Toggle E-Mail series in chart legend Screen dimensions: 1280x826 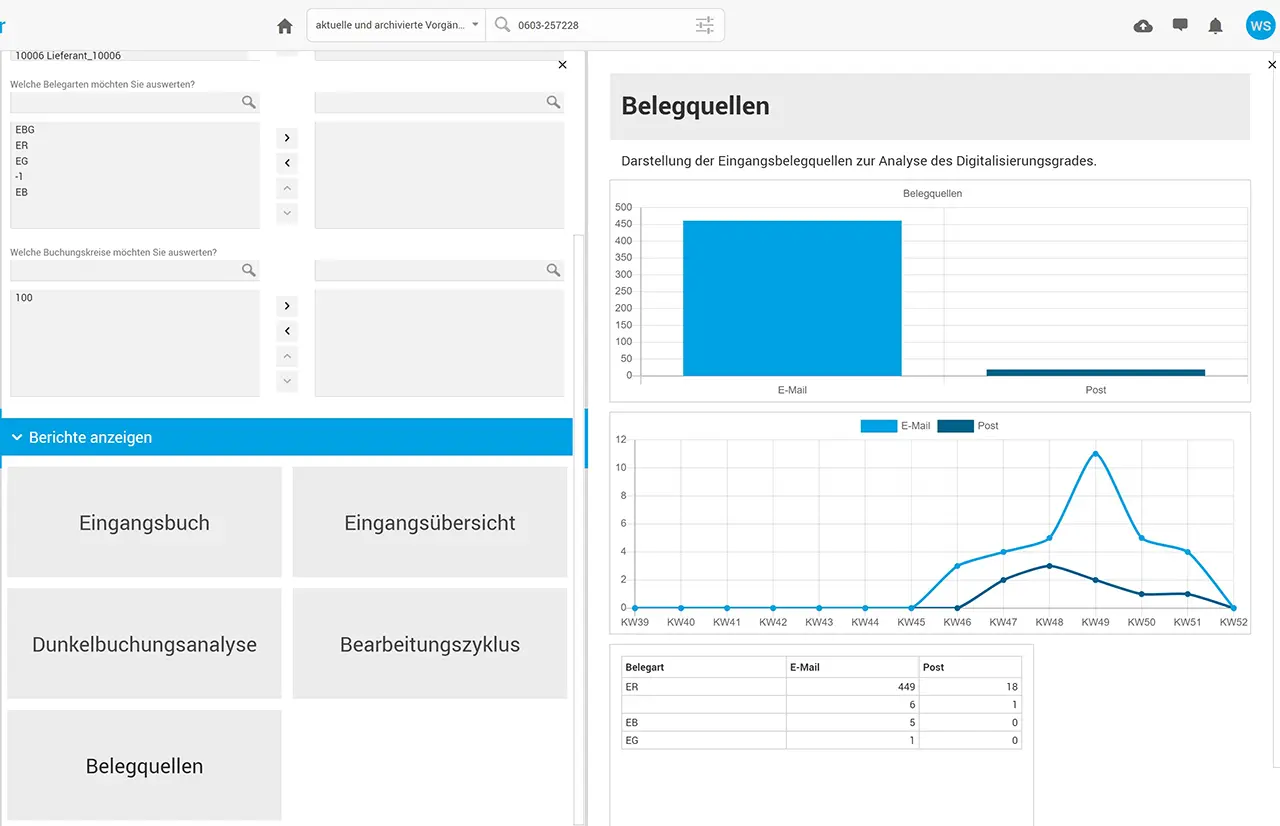[x=895, y=426]
